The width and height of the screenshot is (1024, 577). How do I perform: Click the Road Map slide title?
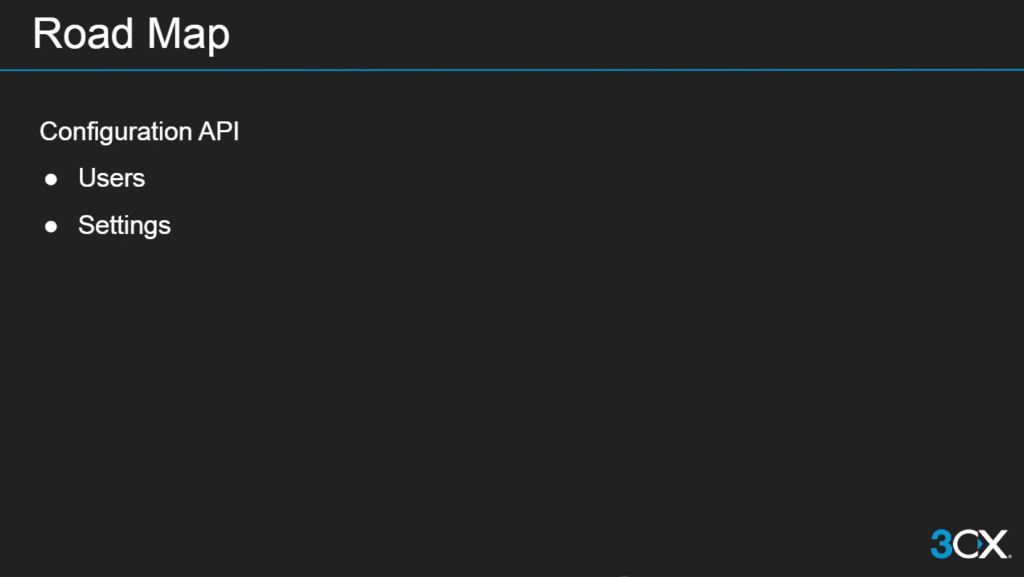click(131, 34)
